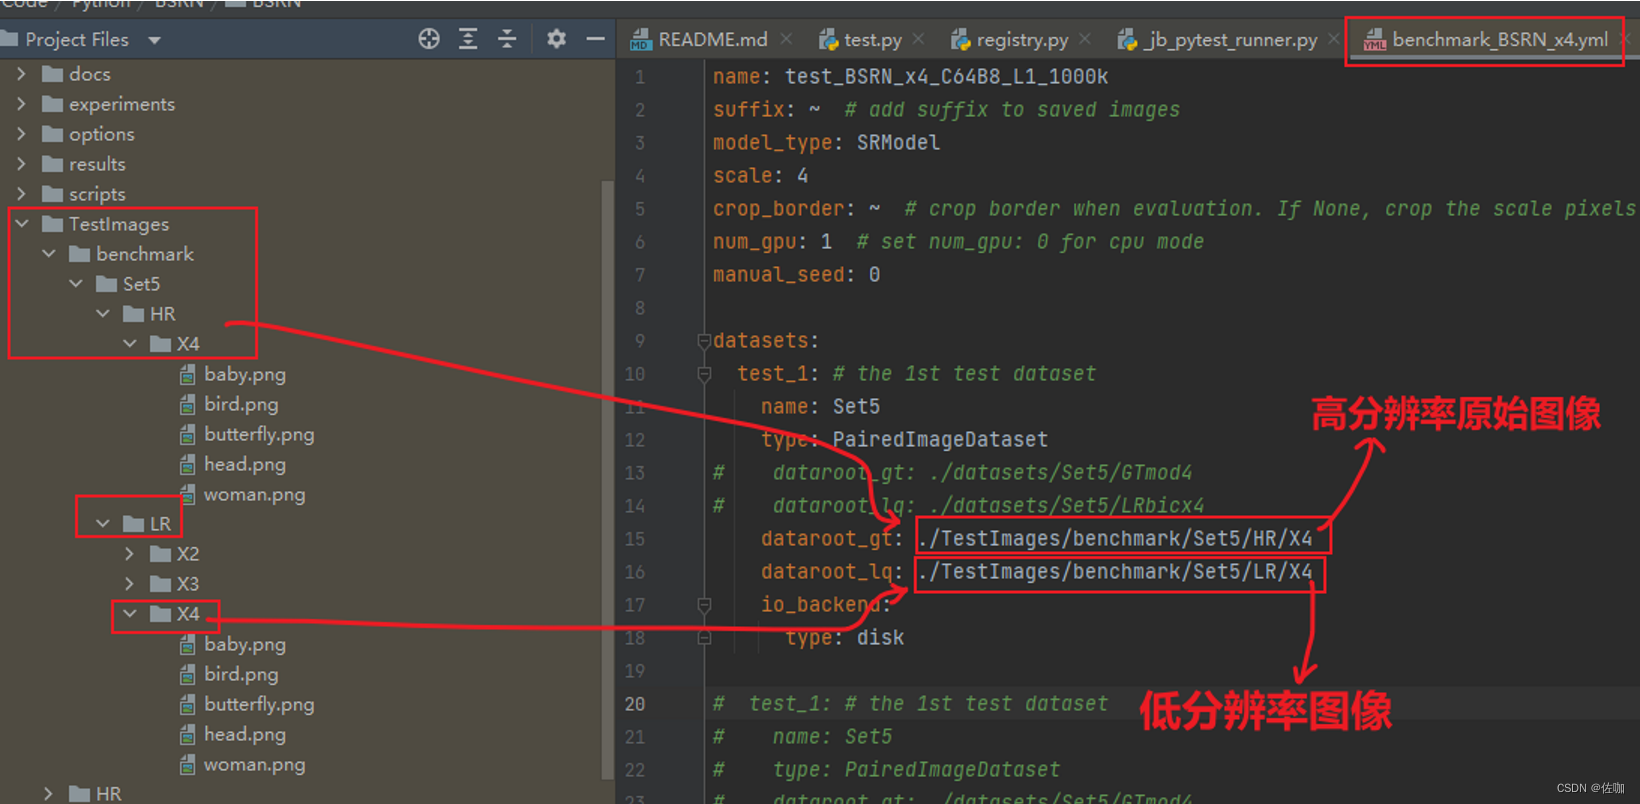1640x804 pixels.
Task: Switch to the registry.py tab
Action: coord(1022,40)
